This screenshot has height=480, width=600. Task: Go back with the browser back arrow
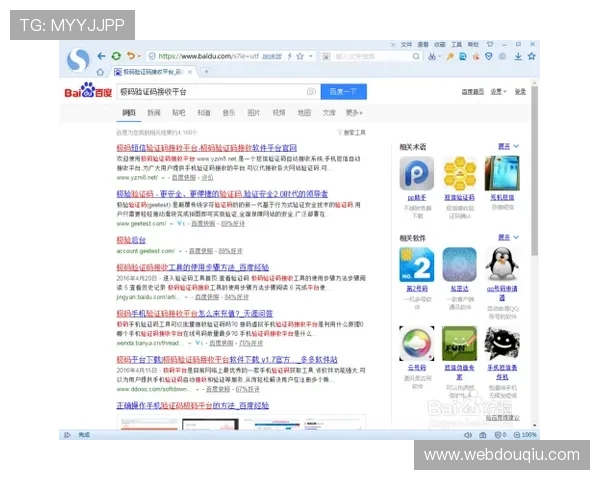click(101, 56)
